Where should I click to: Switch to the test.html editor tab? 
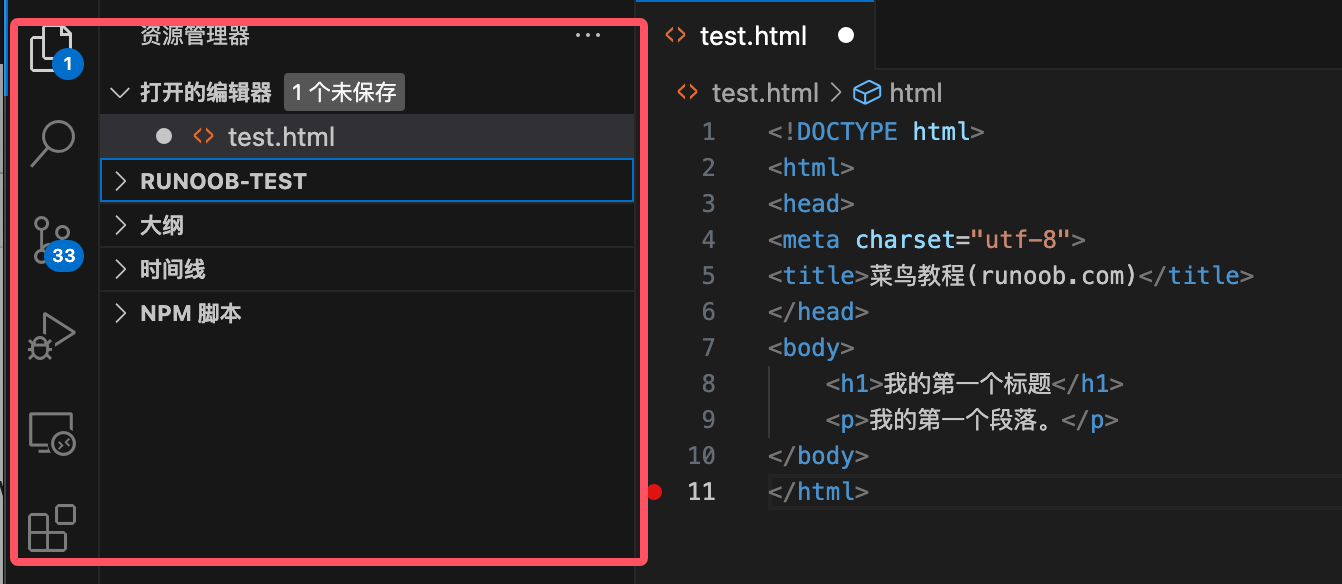pos(753,36)
